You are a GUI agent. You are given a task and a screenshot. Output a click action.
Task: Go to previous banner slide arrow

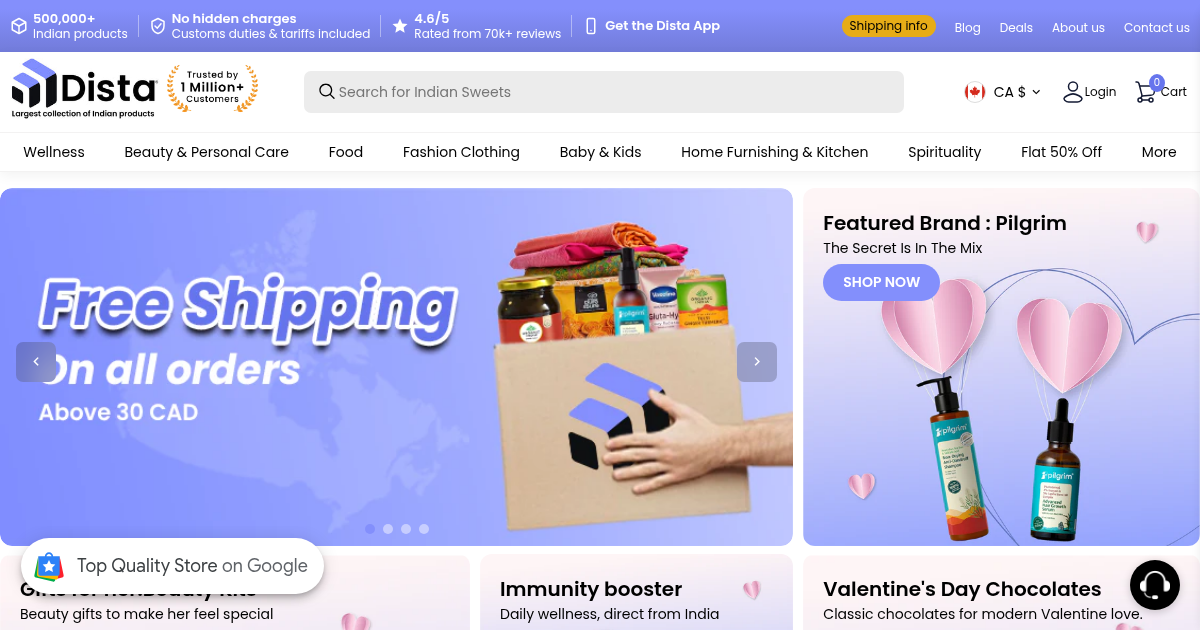36,362
